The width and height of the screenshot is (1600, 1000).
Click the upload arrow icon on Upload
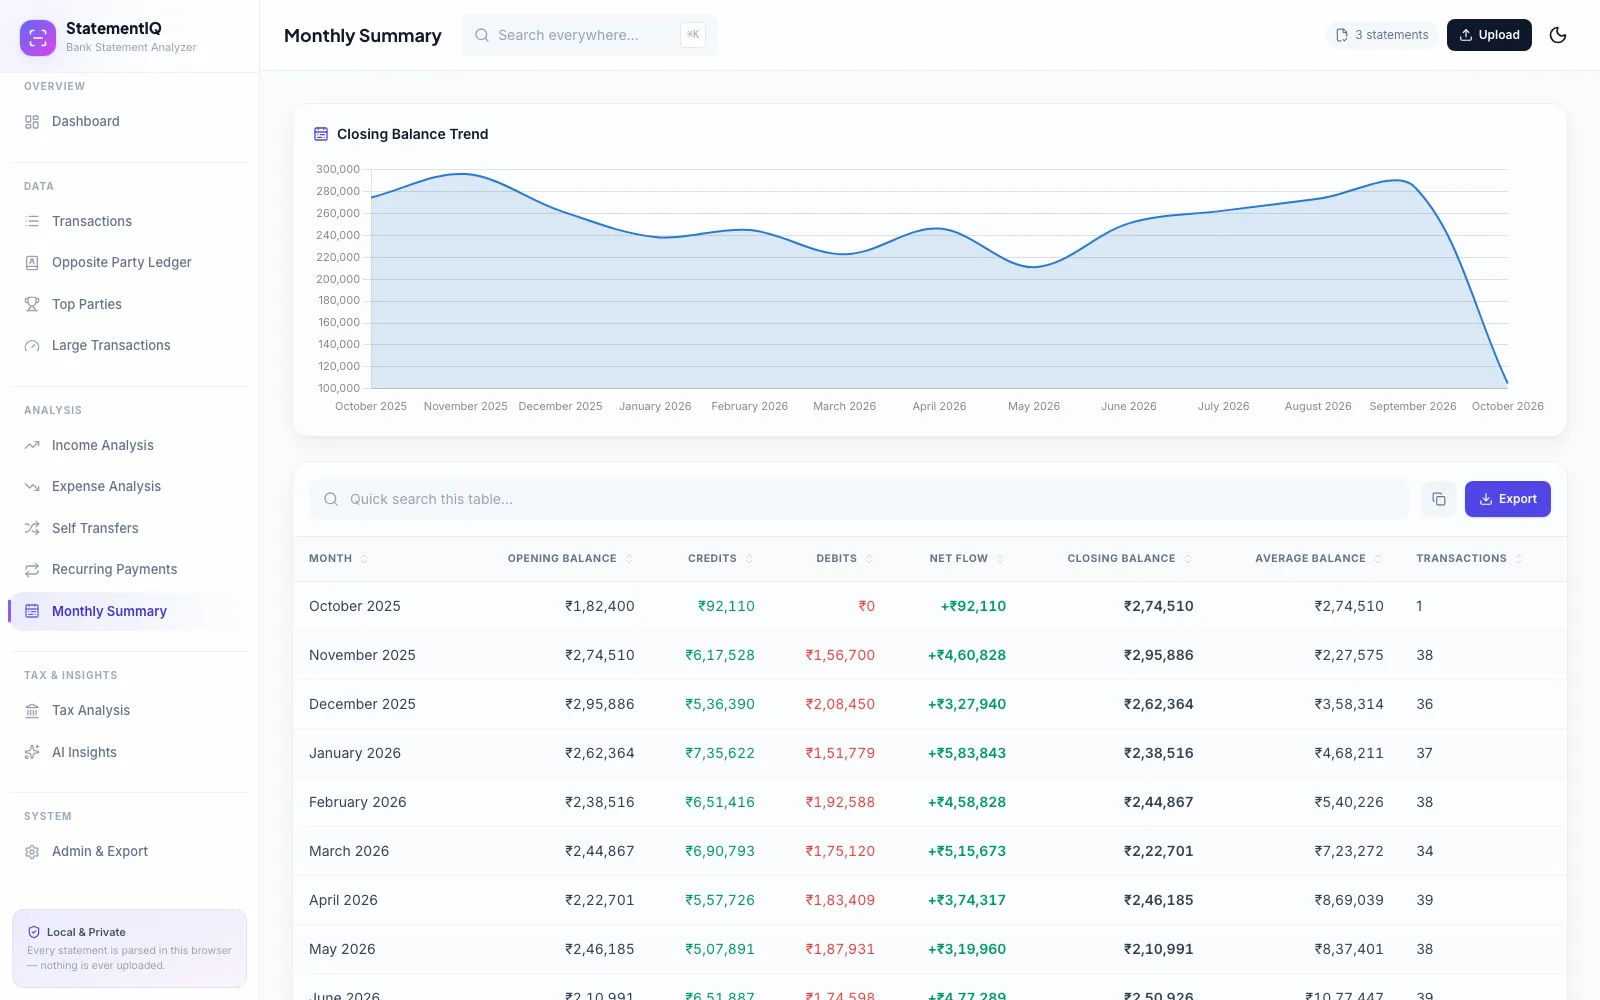pos(1466,35)
